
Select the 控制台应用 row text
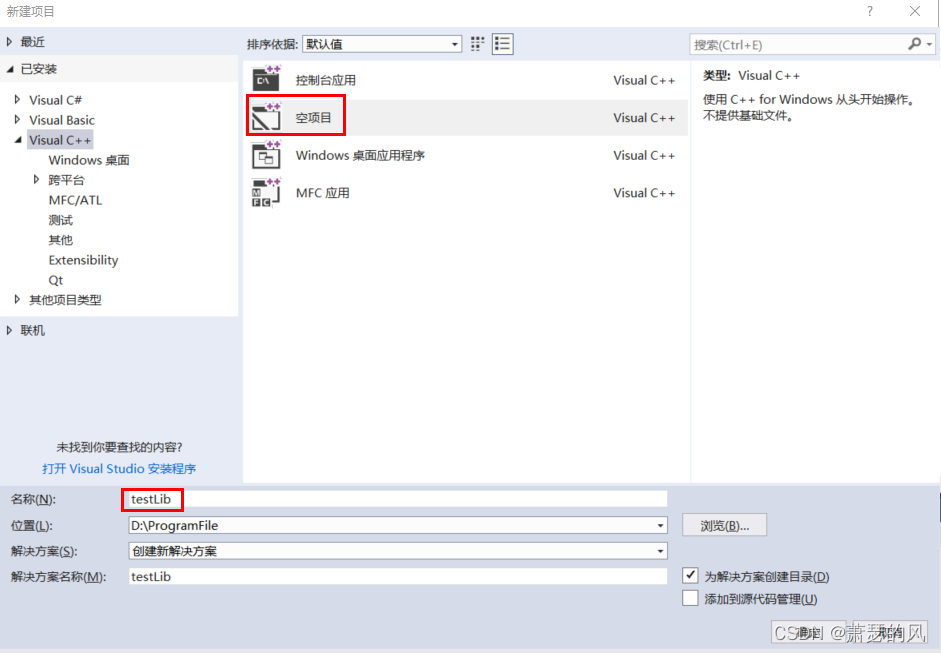(326, 80)
